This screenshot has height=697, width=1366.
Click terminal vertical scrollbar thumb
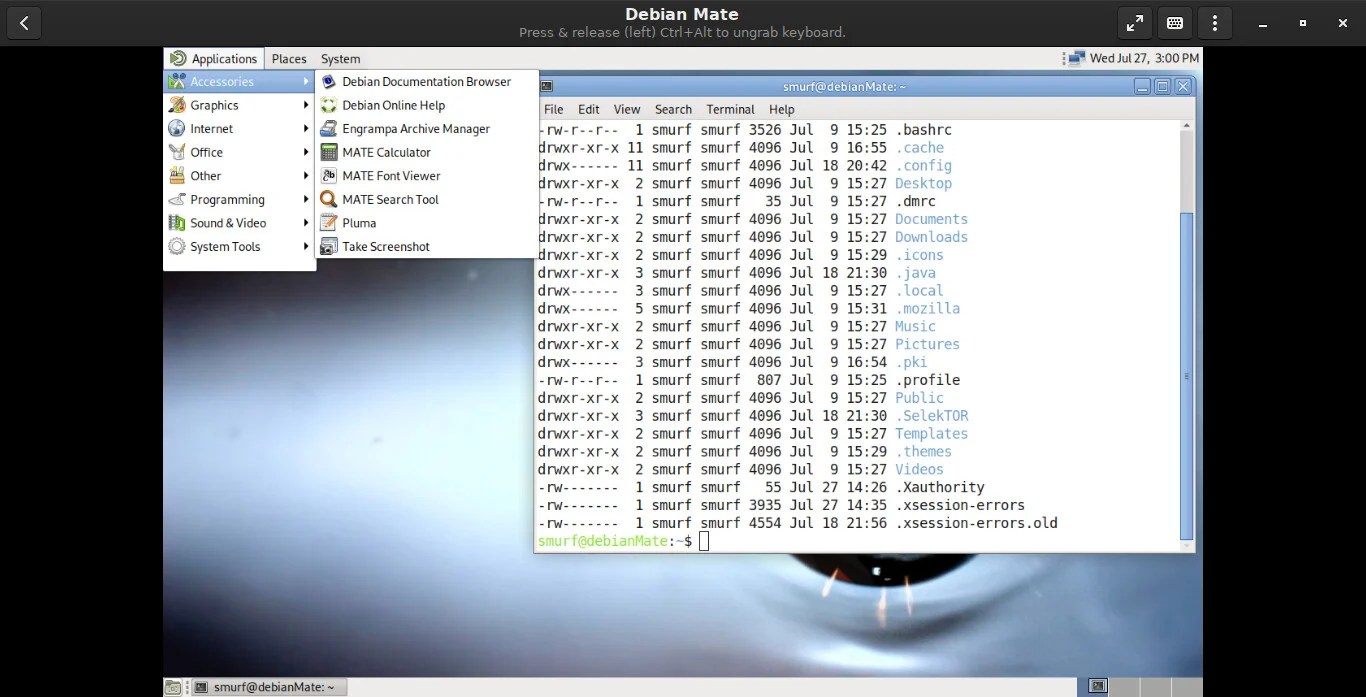(1187, 375)
